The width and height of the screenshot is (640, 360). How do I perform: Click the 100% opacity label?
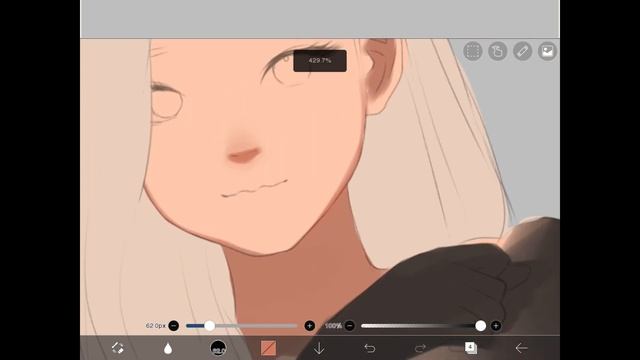[333, 326]
